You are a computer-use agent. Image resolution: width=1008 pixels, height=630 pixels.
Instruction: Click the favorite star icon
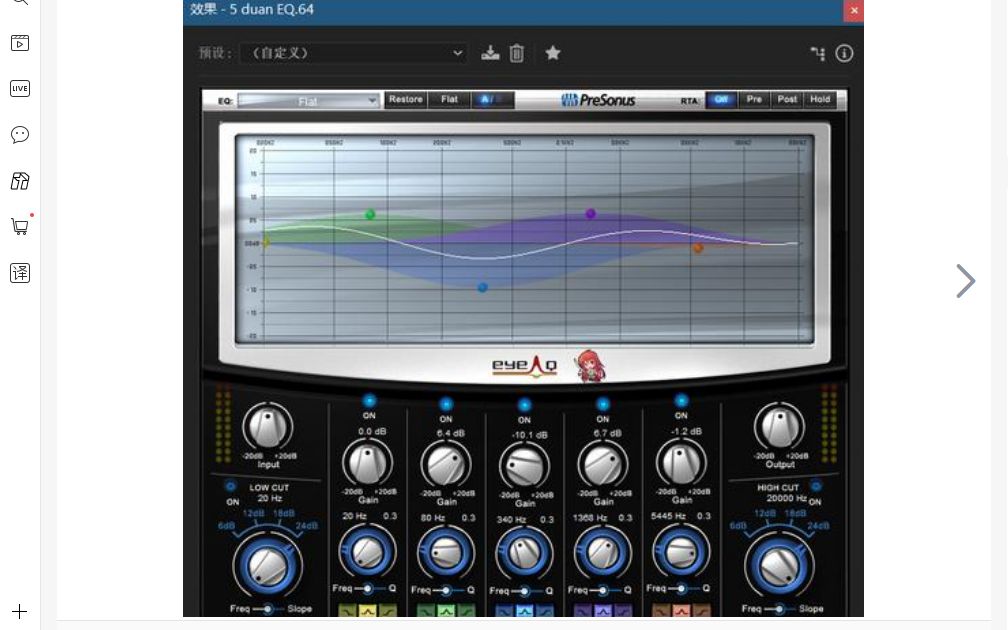point(552,53)
